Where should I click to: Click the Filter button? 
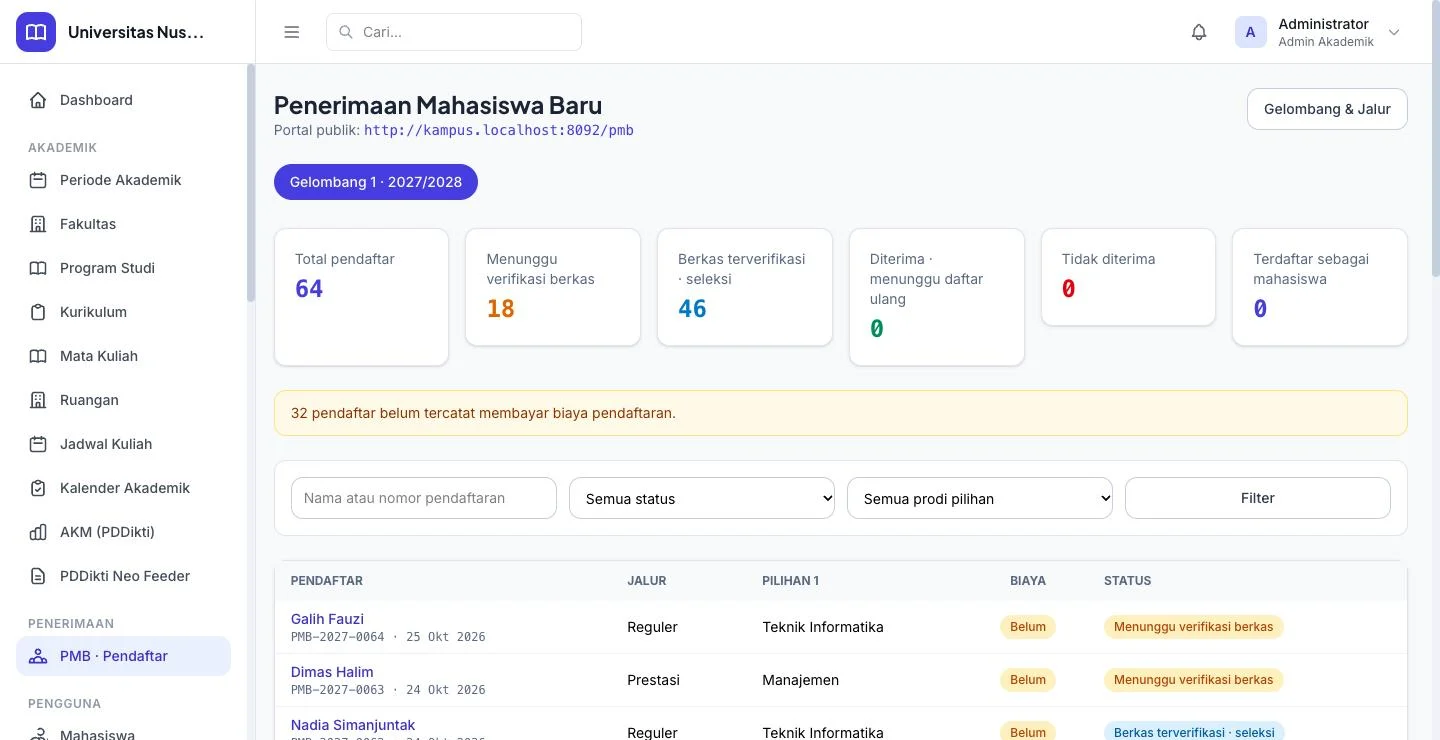[1258, 498]
